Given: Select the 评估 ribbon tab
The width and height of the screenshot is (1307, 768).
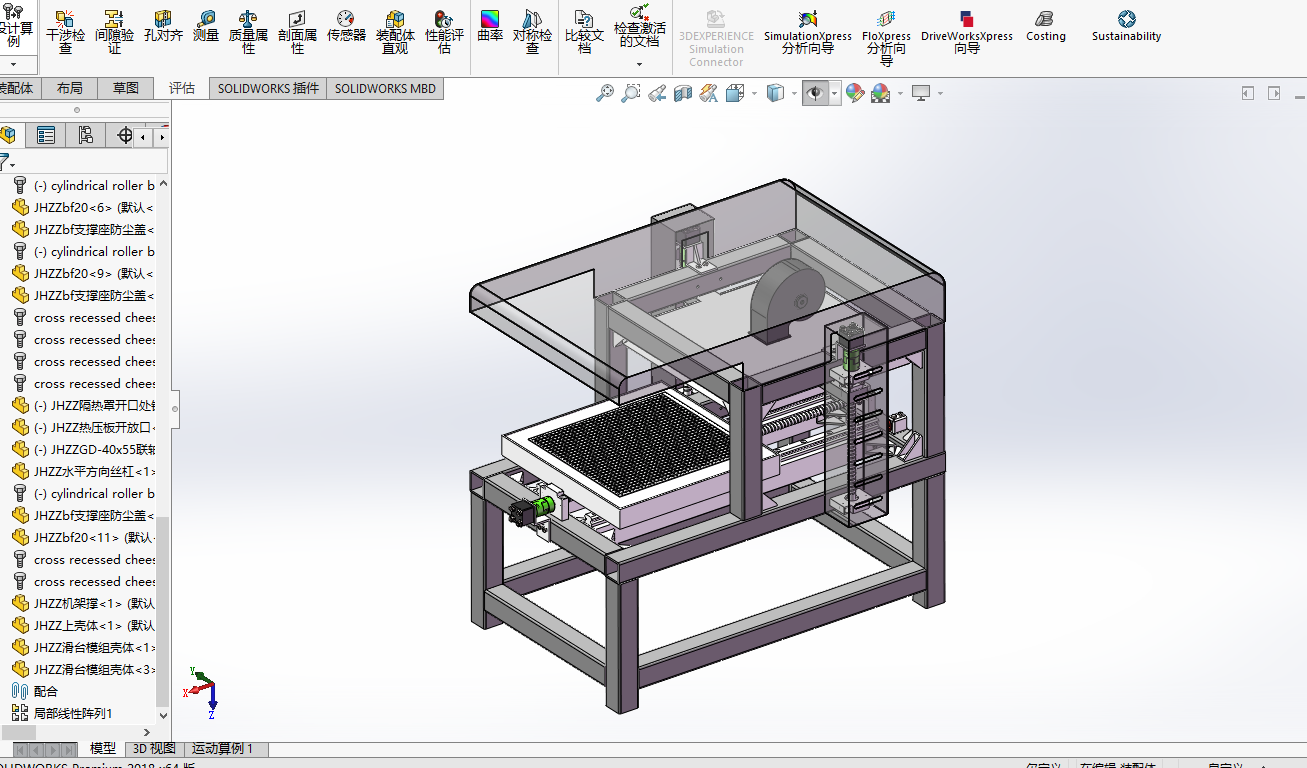Looking at the screenshot, I should click(182, 88).
